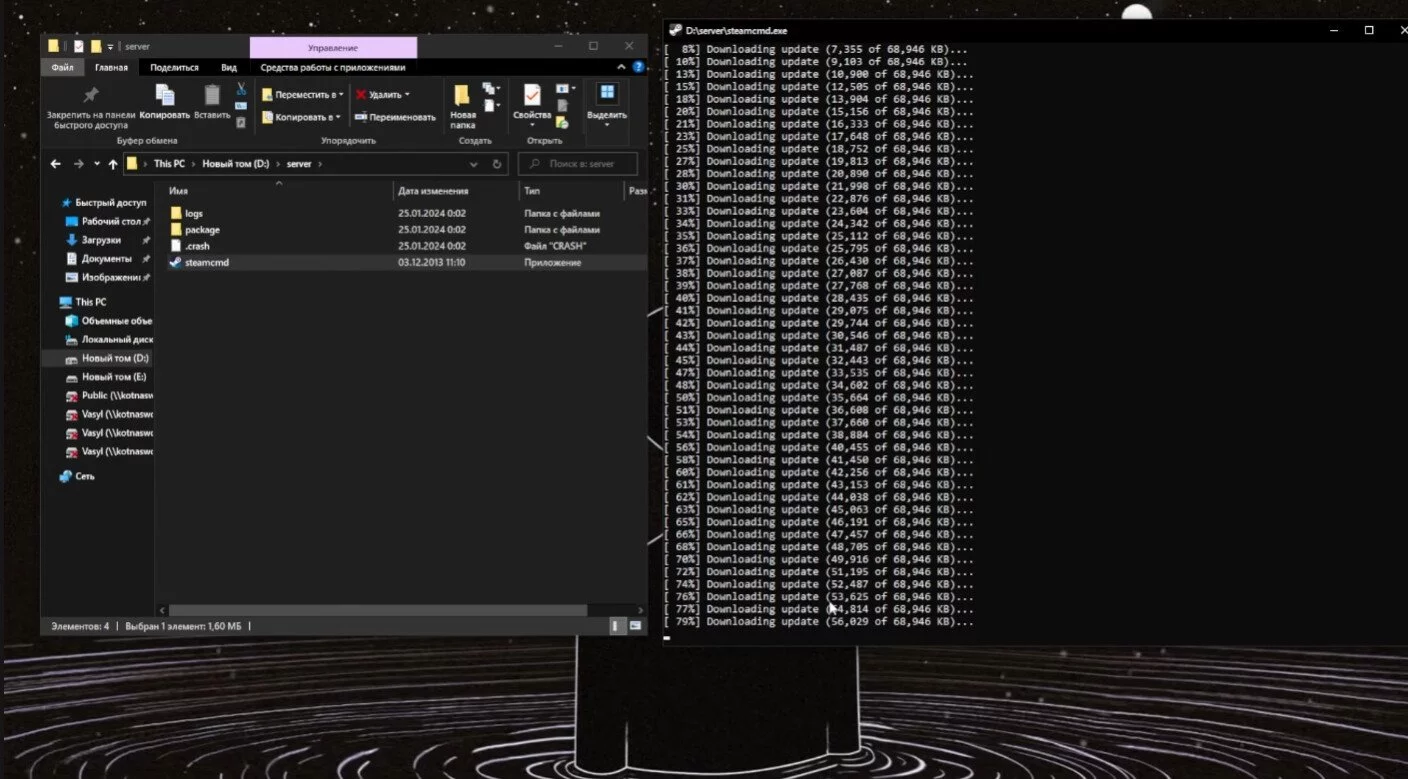
Task: Click the Копировать (Copy) ribbon icon
Action: click(x=165, y=96)
